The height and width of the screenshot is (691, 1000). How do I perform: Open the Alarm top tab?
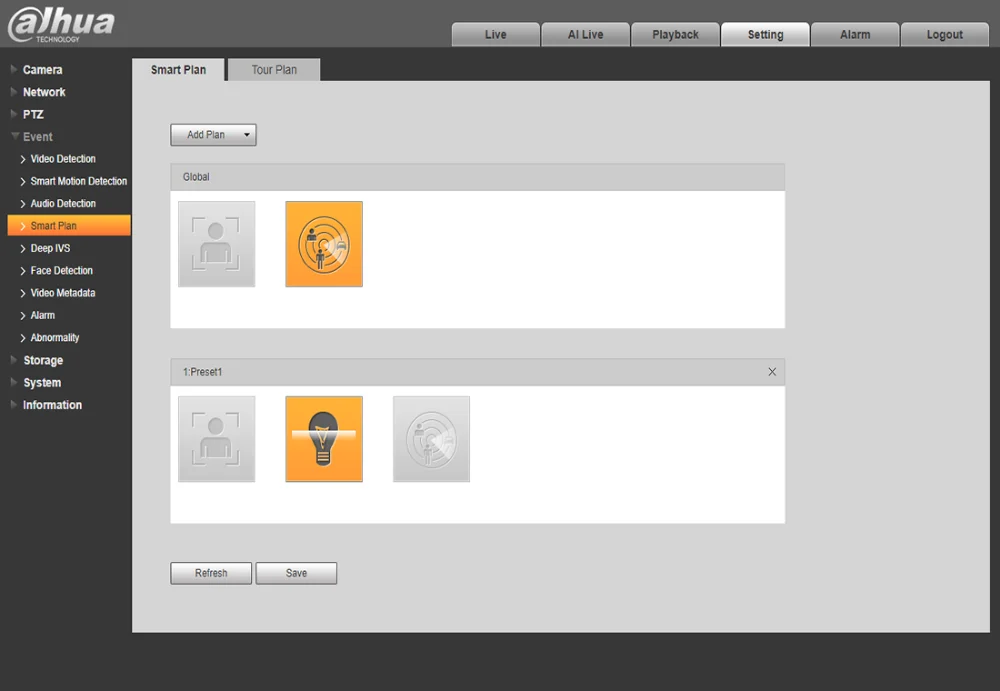click(855, 34)
